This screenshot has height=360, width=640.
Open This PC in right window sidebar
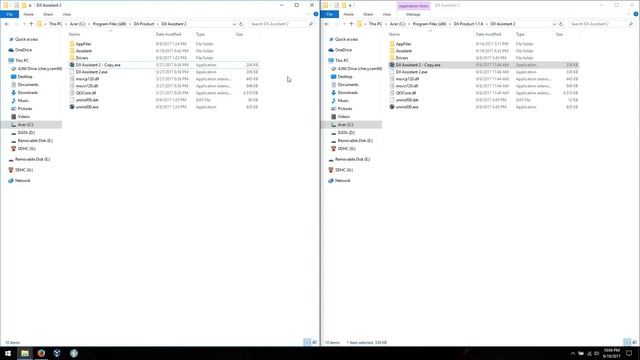click(342, 60)
